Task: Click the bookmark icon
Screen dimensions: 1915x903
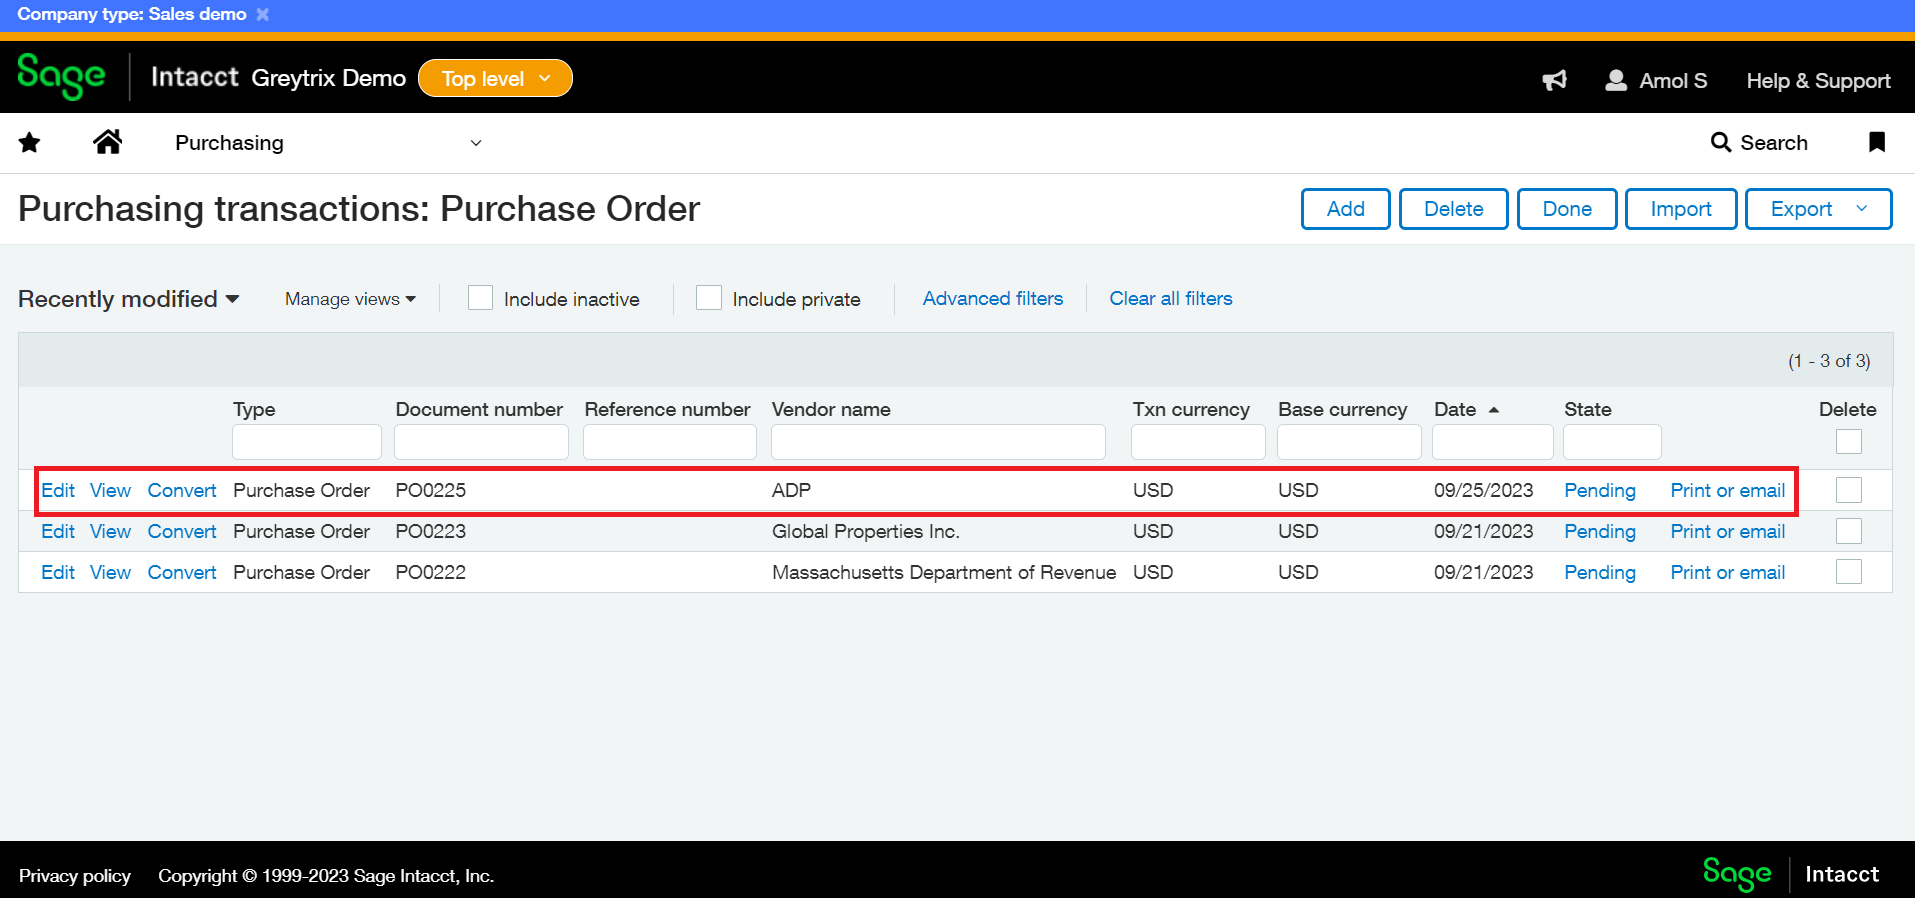Action: pyautogui.click(x=1877, y=142)
